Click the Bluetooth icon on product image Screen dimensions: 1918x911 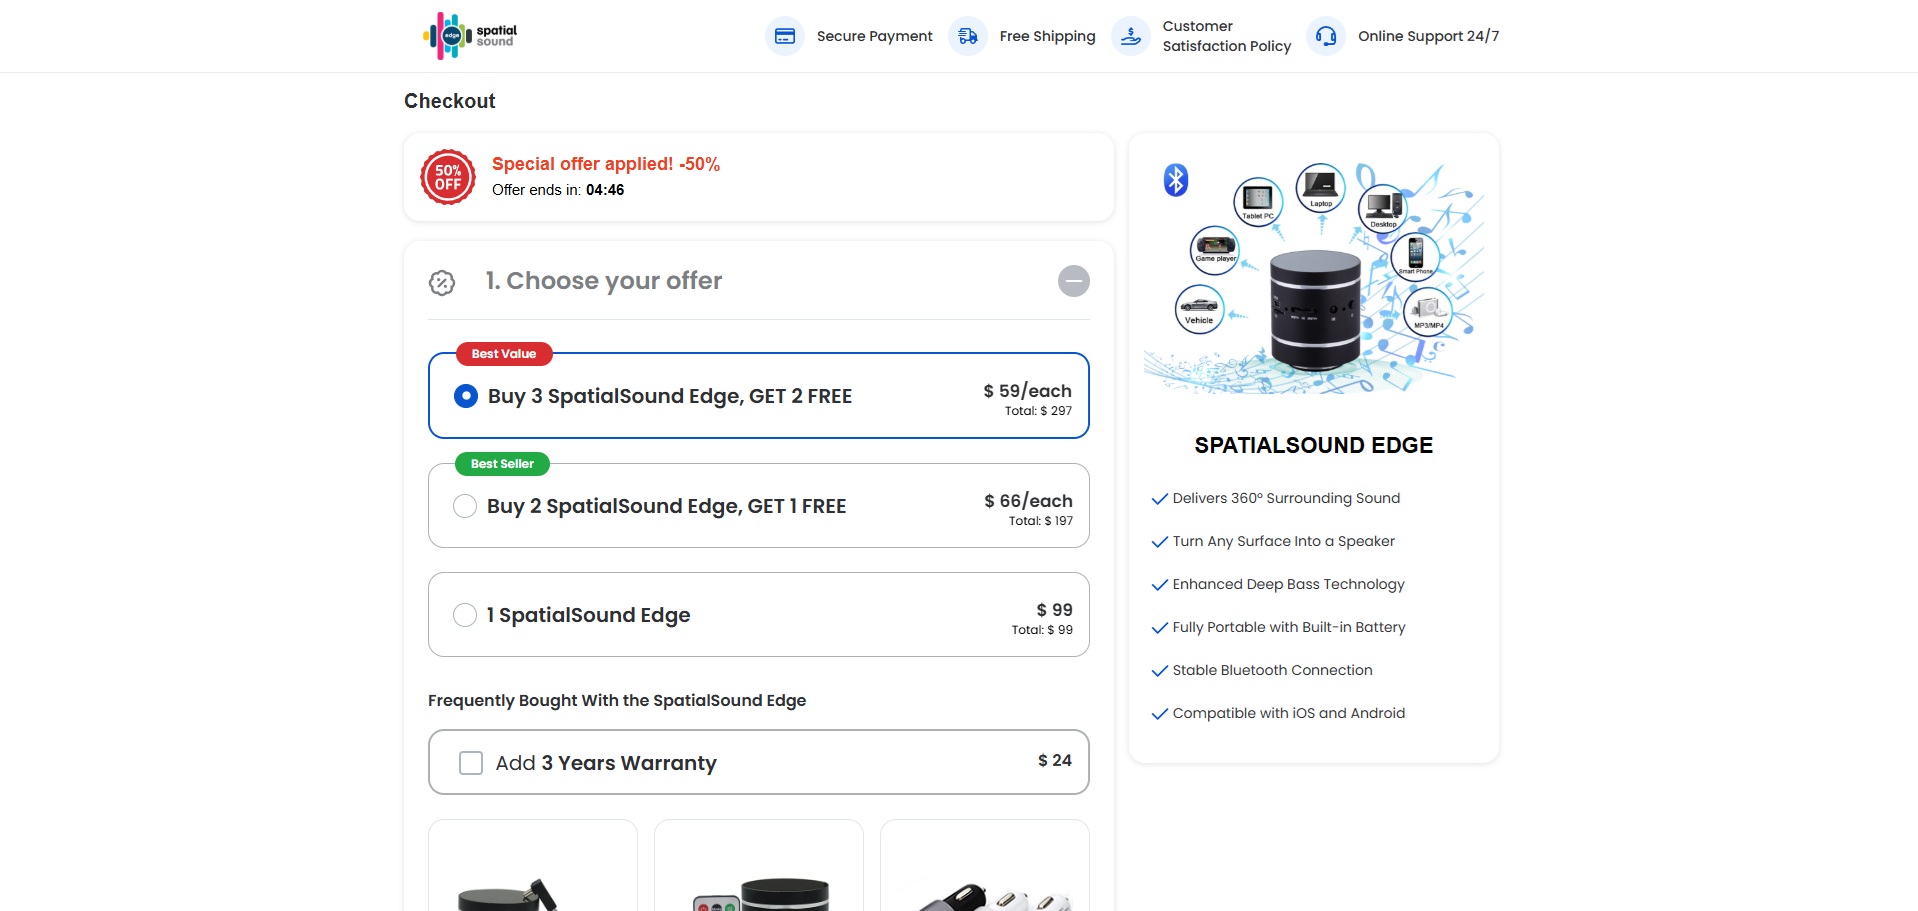[x=1176, y=180]
